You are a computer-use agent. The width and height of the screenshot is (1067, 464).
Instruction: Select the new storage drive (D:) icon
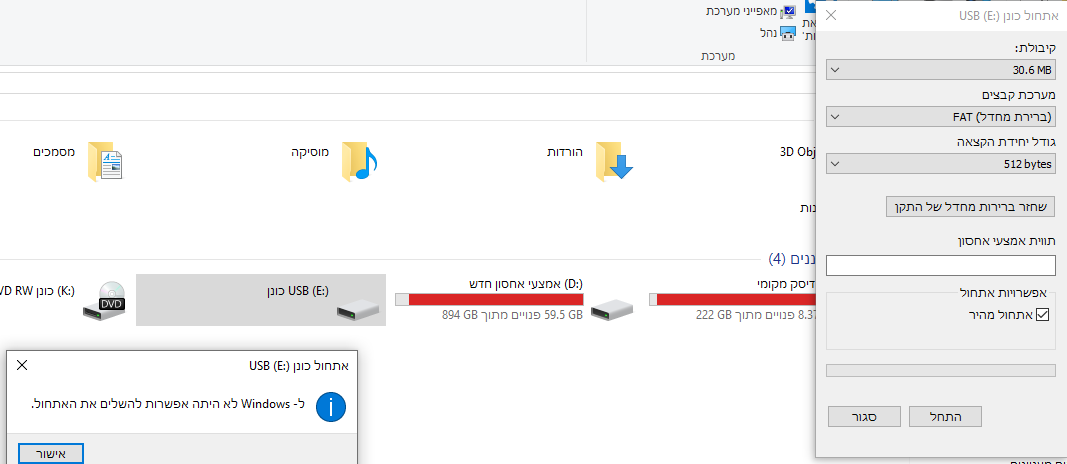point(613,311)
